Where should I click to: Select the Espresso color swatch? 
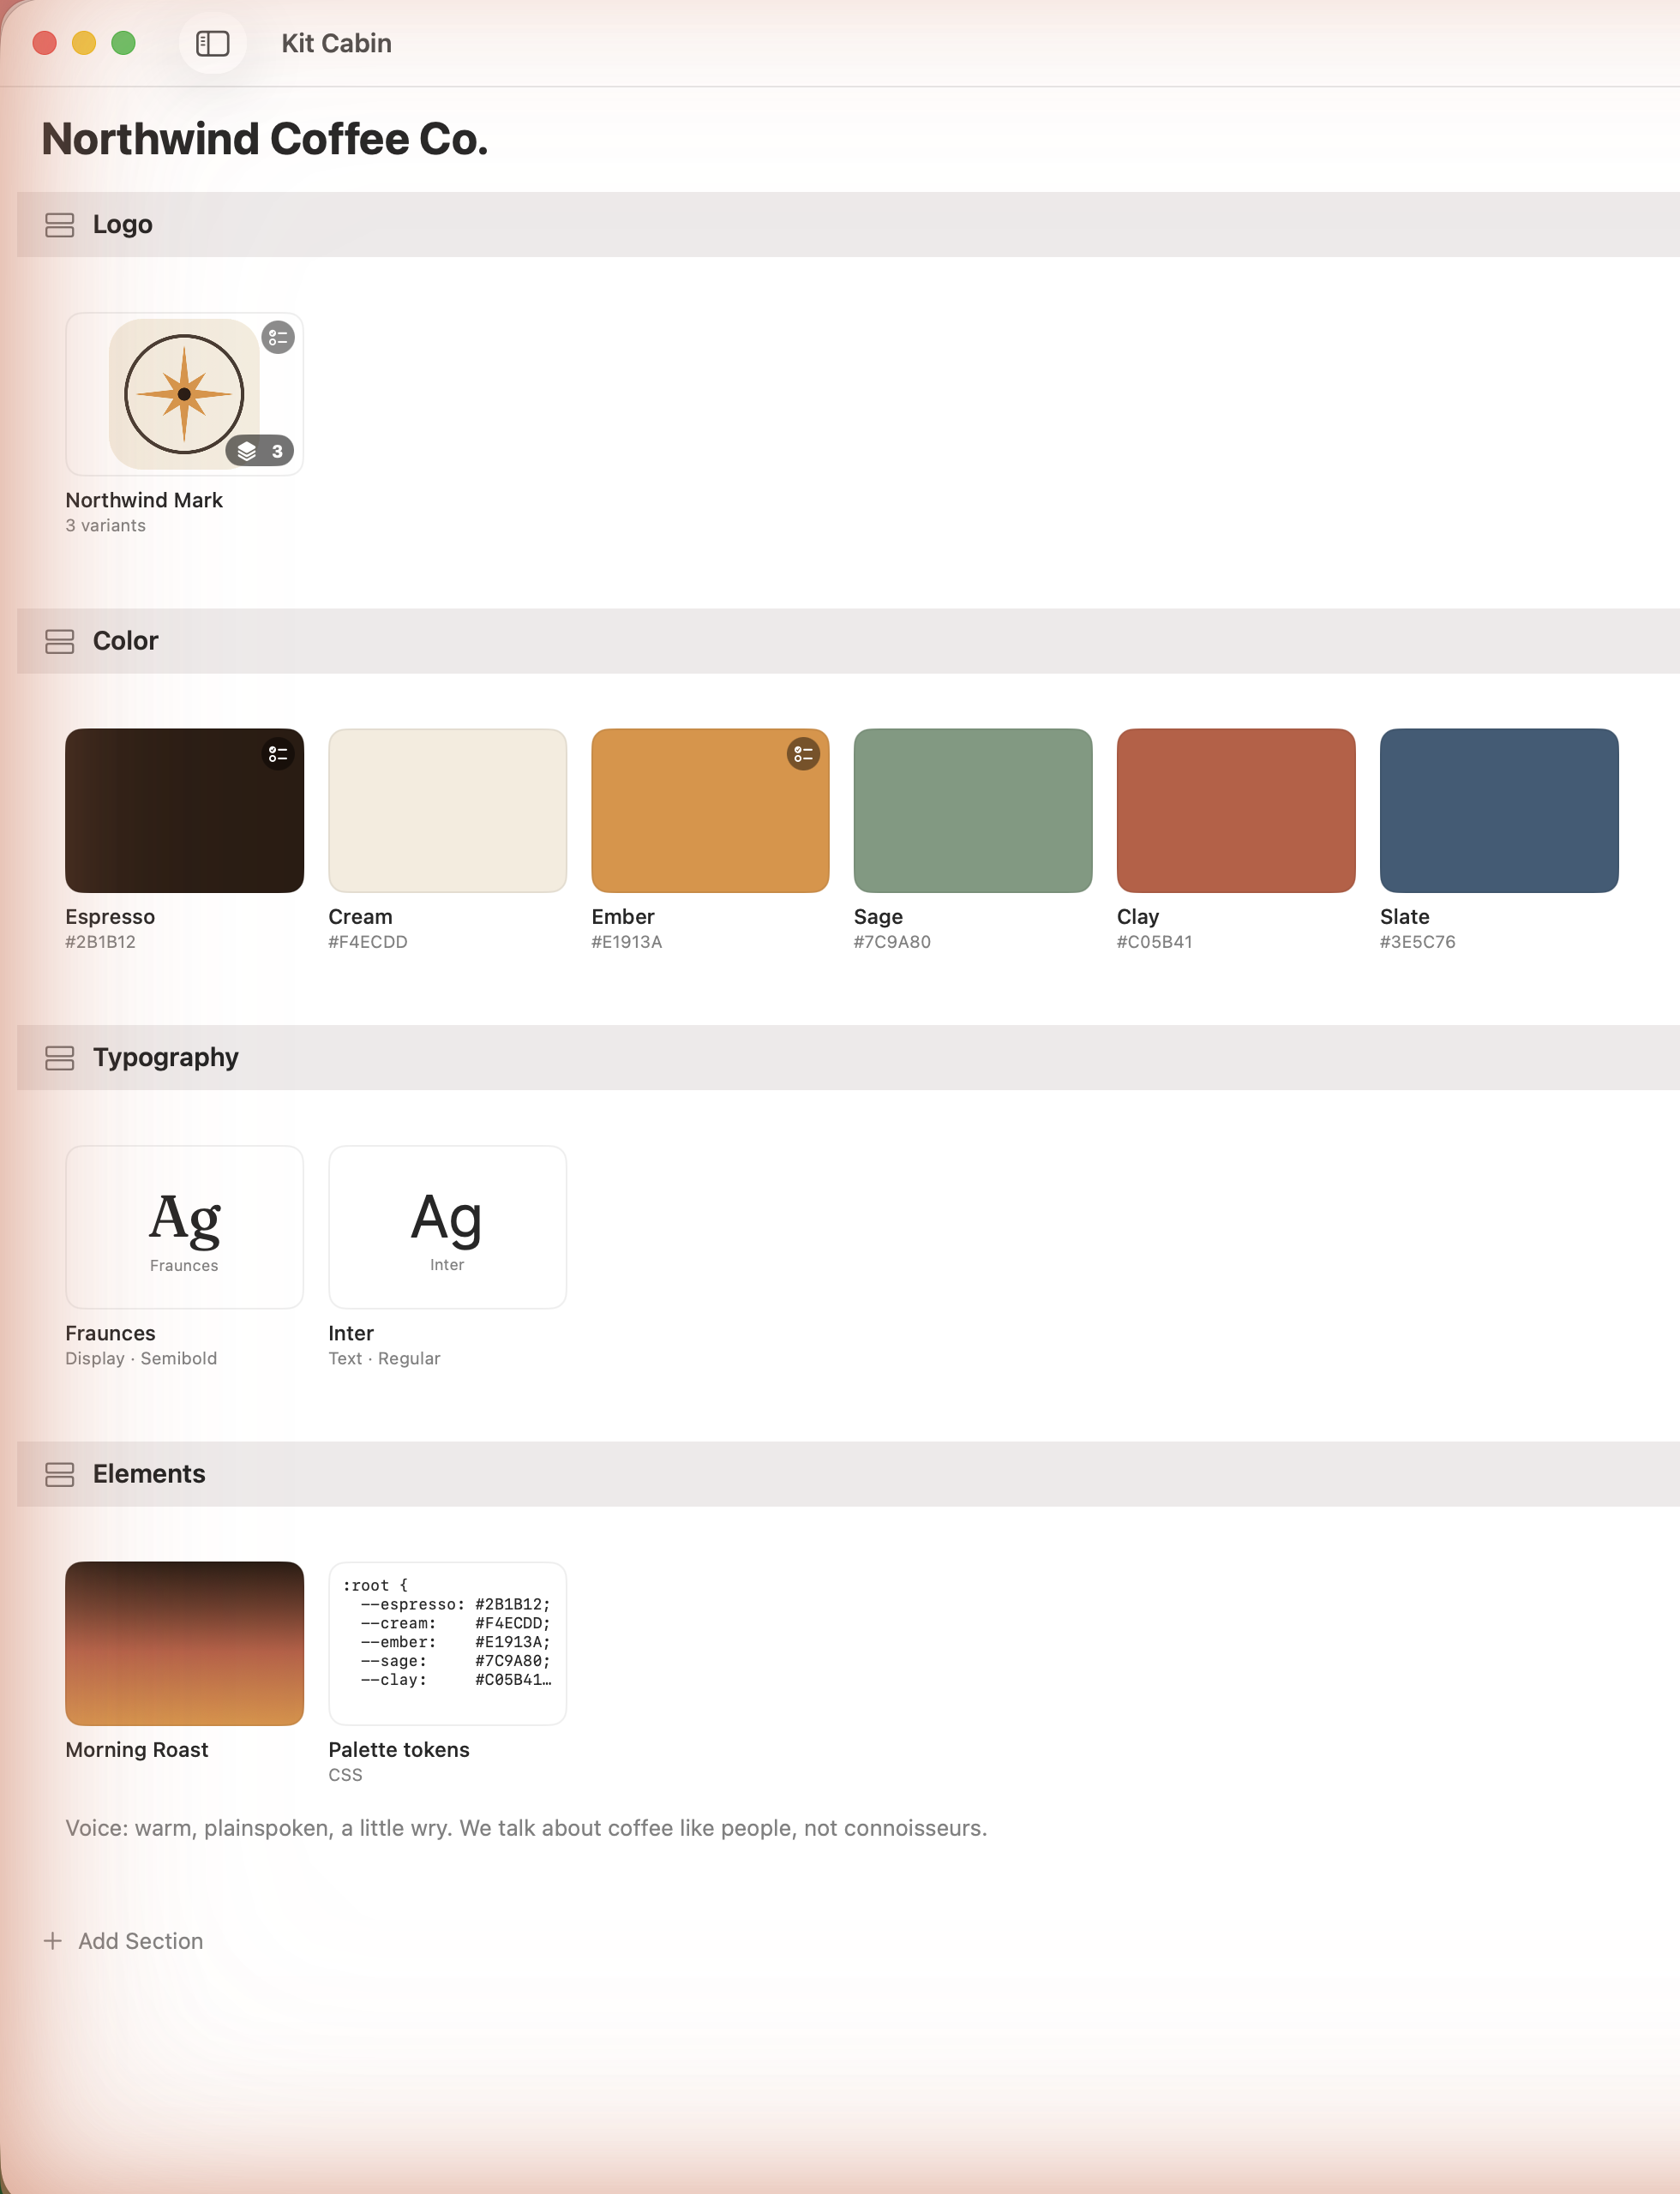click(x=184, y=810)
